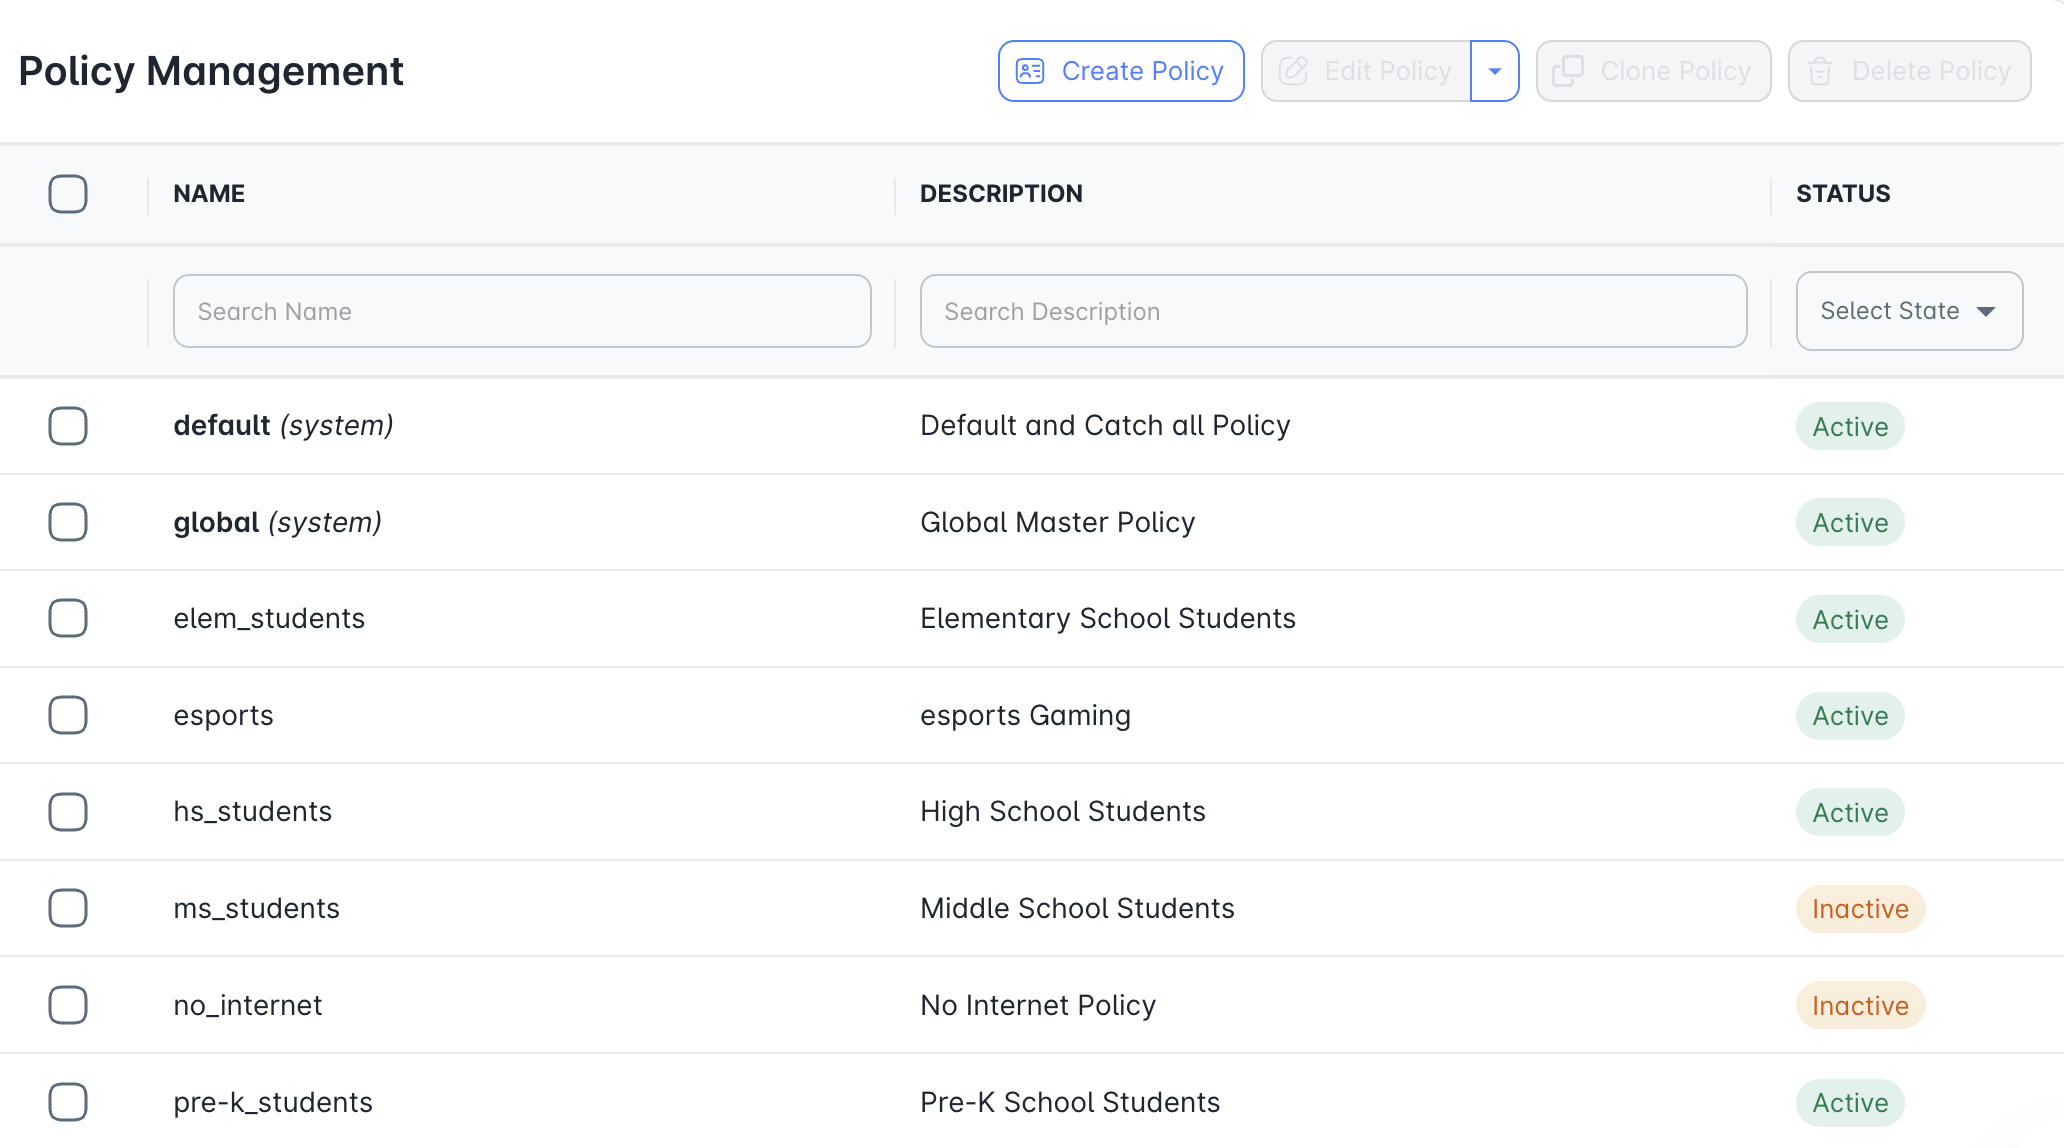Open the Select State dropdown
The image size is (2064, 1148).
(x=1909, y=311)
